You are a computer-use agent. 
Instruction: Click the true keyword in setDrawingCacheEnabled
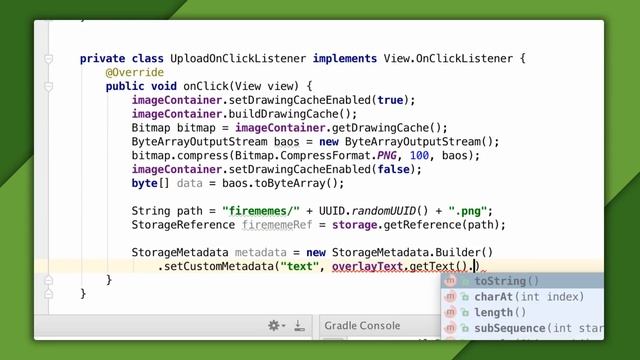(390, 100)
